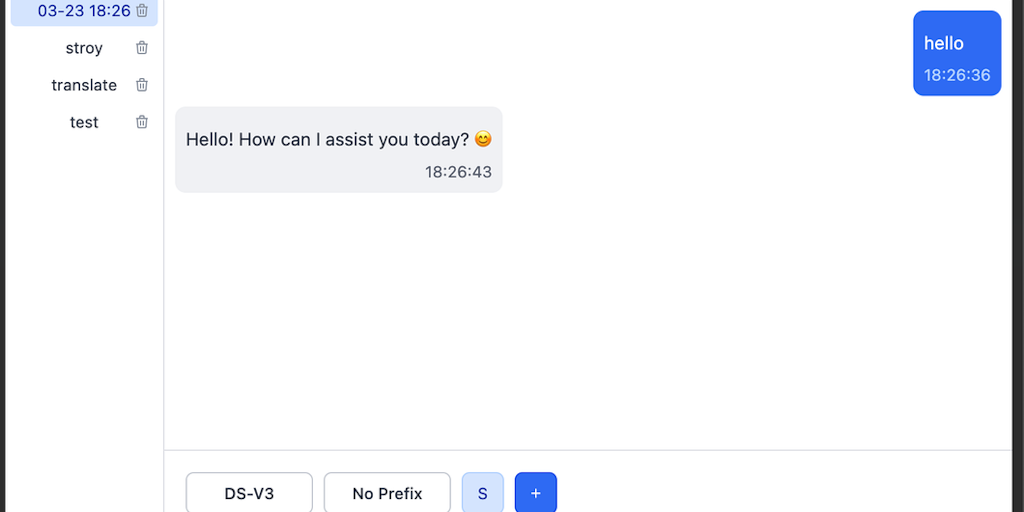The image size is (1024, 512).
Task: Click the 18:26:43 timestamp in the reply bubble
Action: tap(458, 172)
